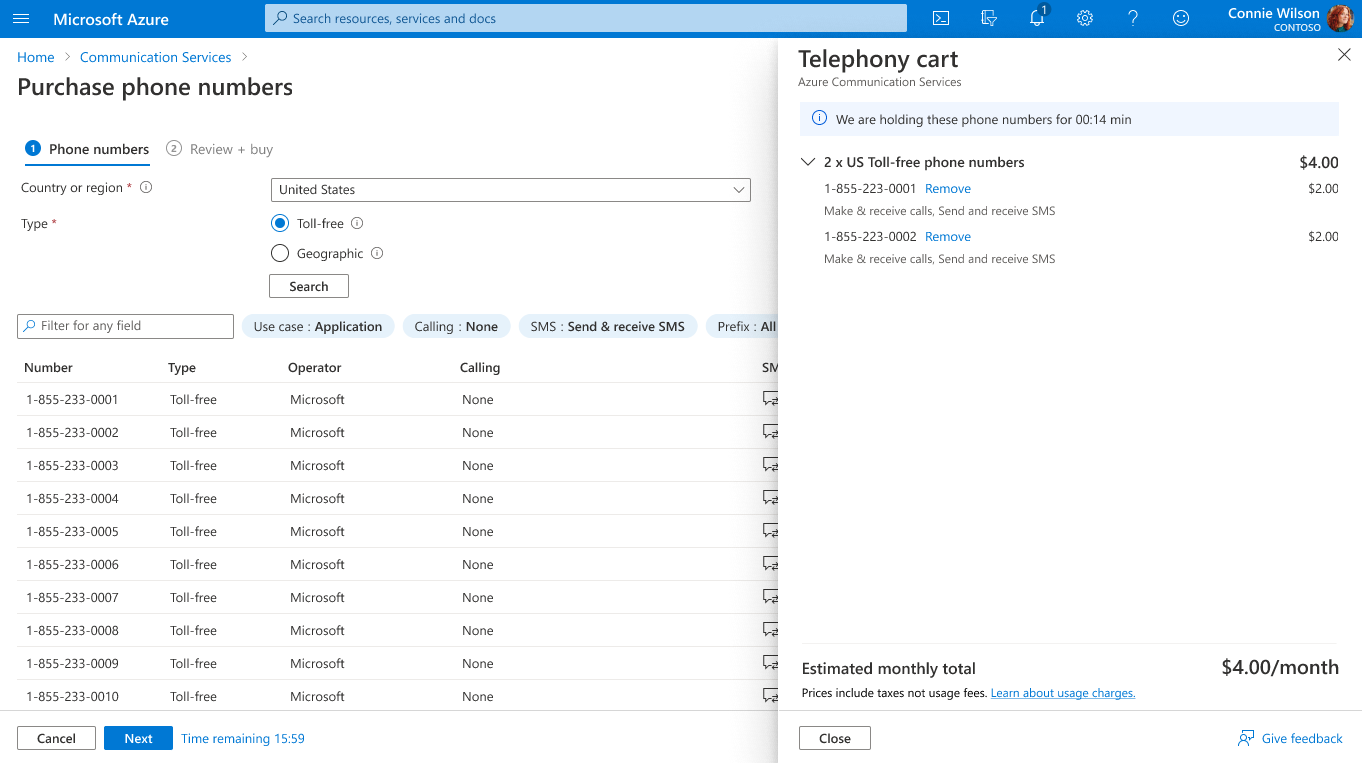Click the Filter for any field box

tap(126, 326)
